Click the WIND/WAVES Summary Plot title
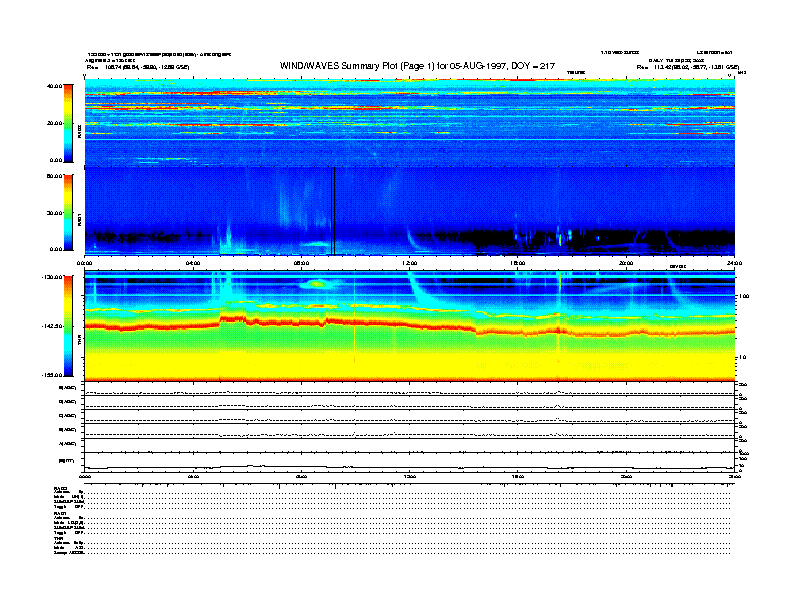Image resolution: width=792 pixels, height=612 pixels. point(417,66)
